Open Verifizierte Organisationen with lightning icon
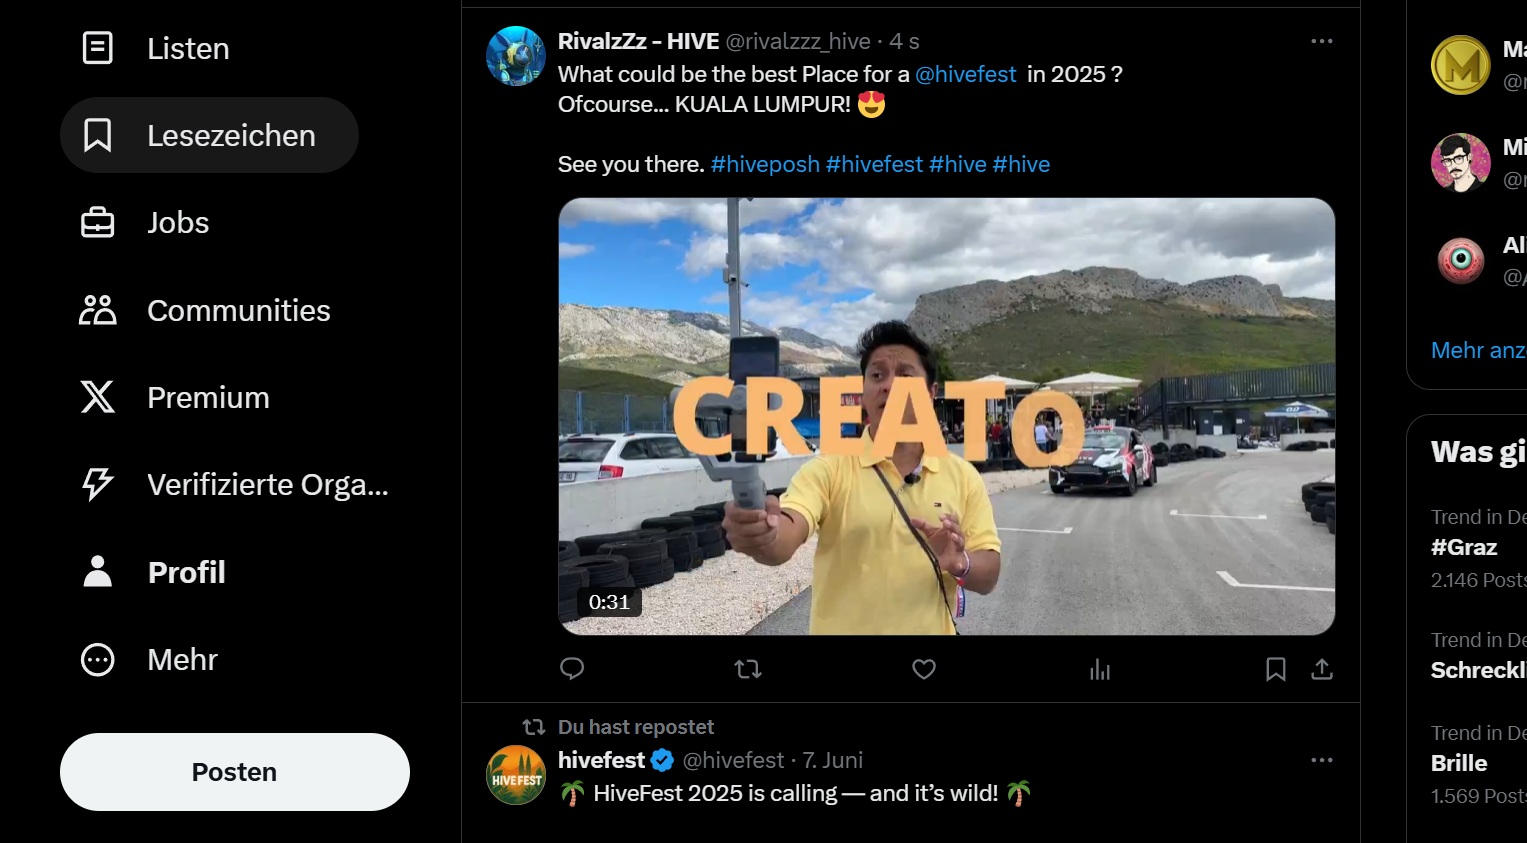Screen dimensions: 1527x843 coord(234,484)
